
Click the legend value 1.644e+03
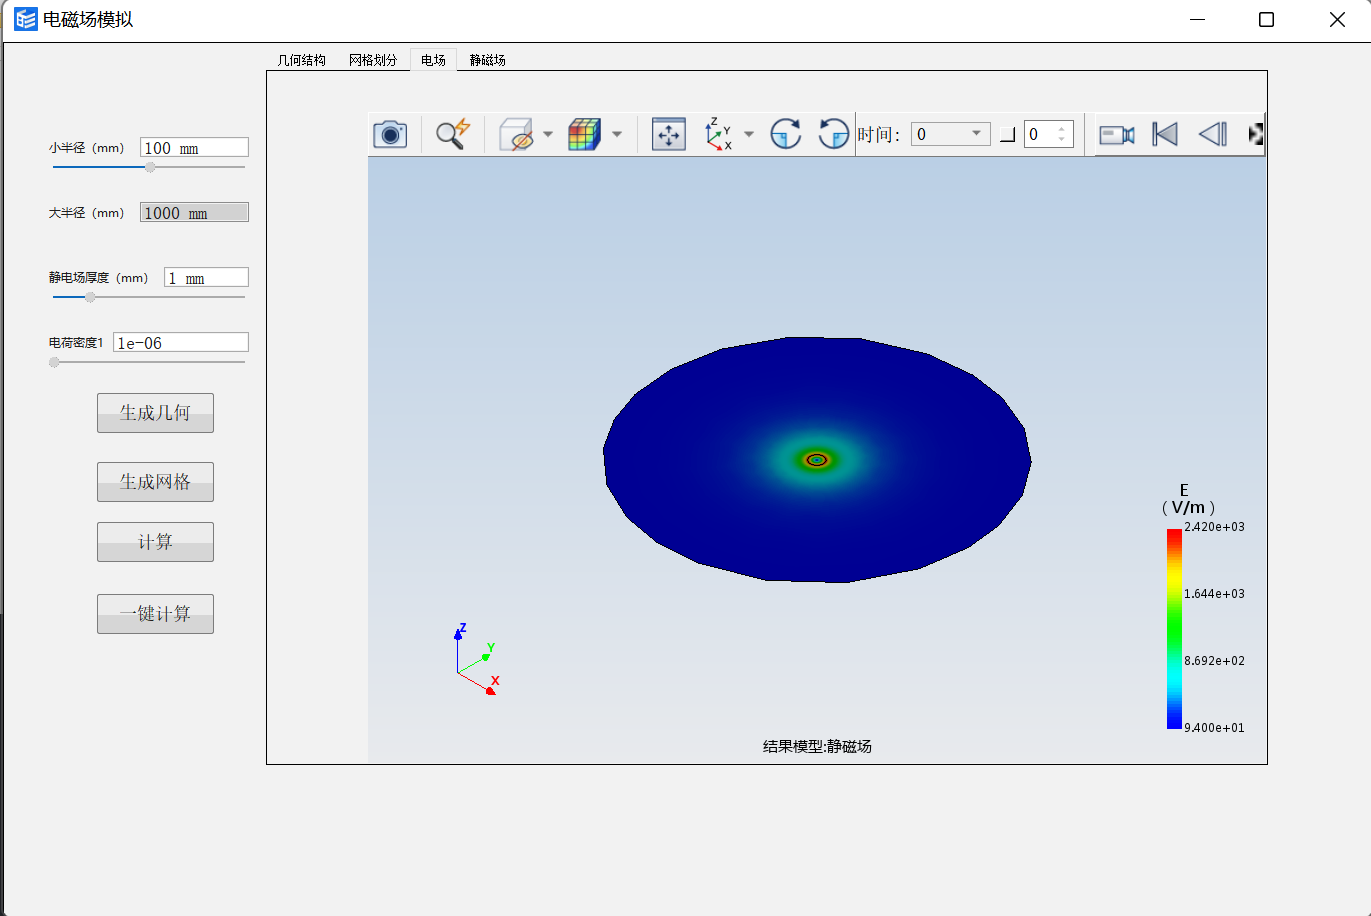pos(1214,593)
